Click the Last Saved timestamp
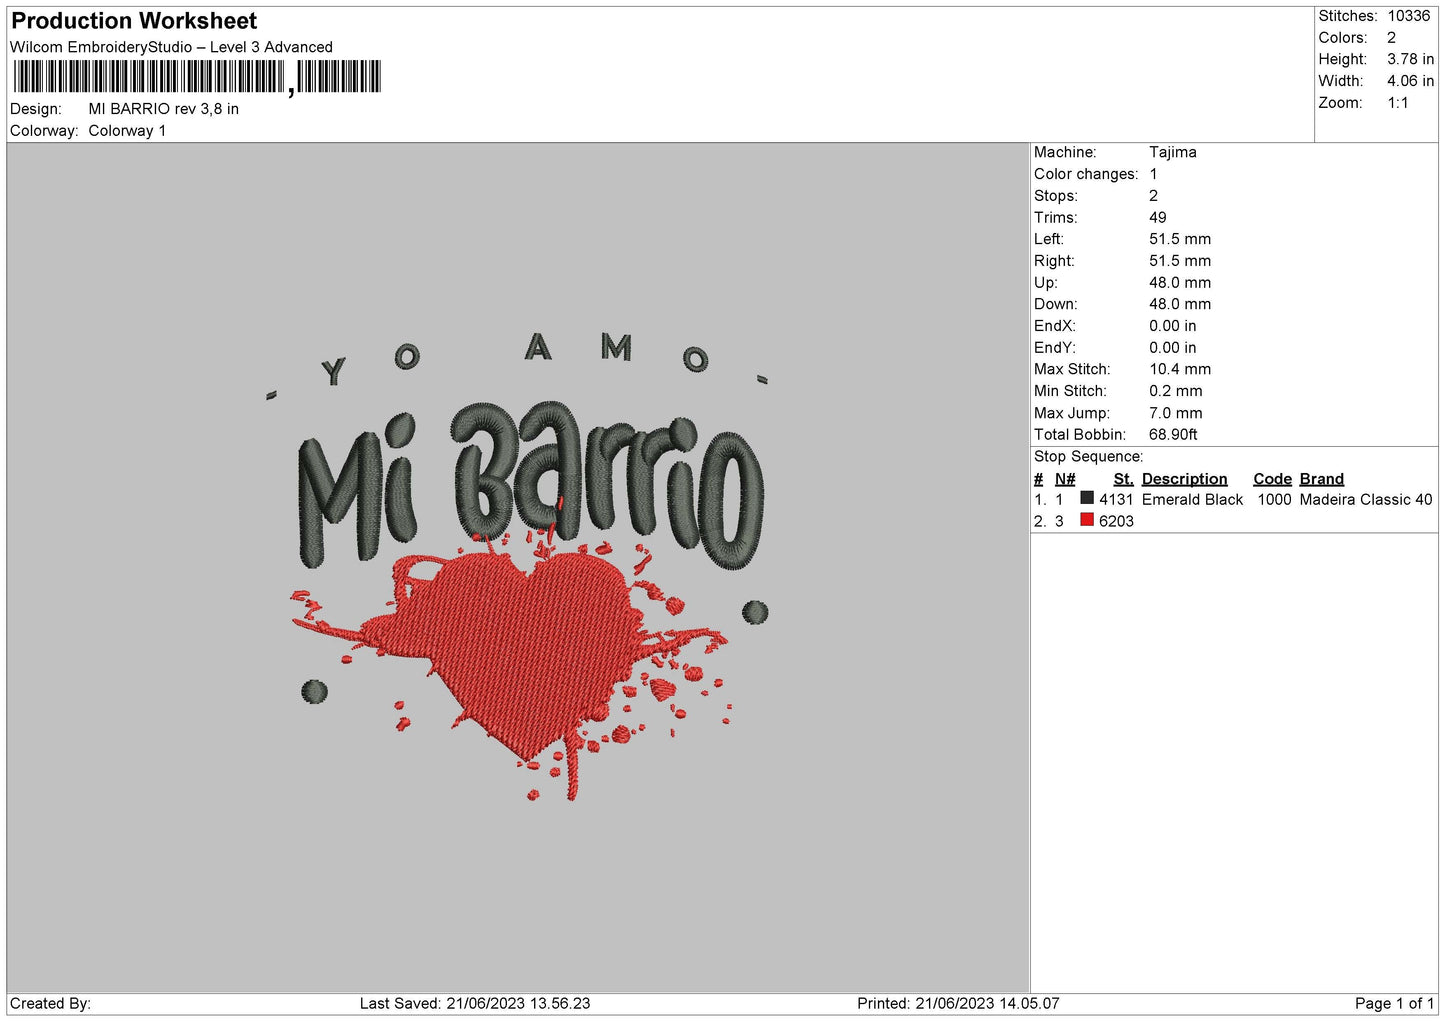Image resolution: width=1445 pixels, height=1021 pixels. (x=475, y=1004)
